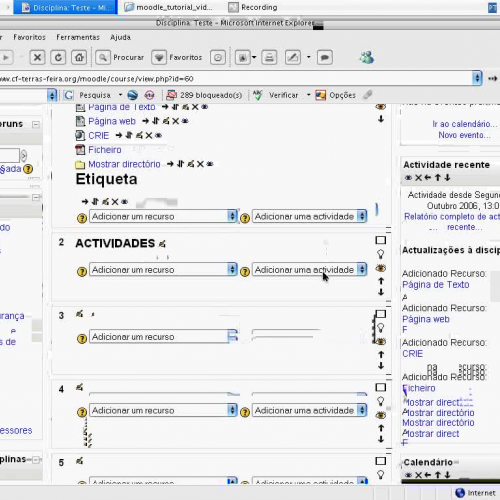
Task: Open the Discuss toolbar icon
Action: (x=325, y=58)
